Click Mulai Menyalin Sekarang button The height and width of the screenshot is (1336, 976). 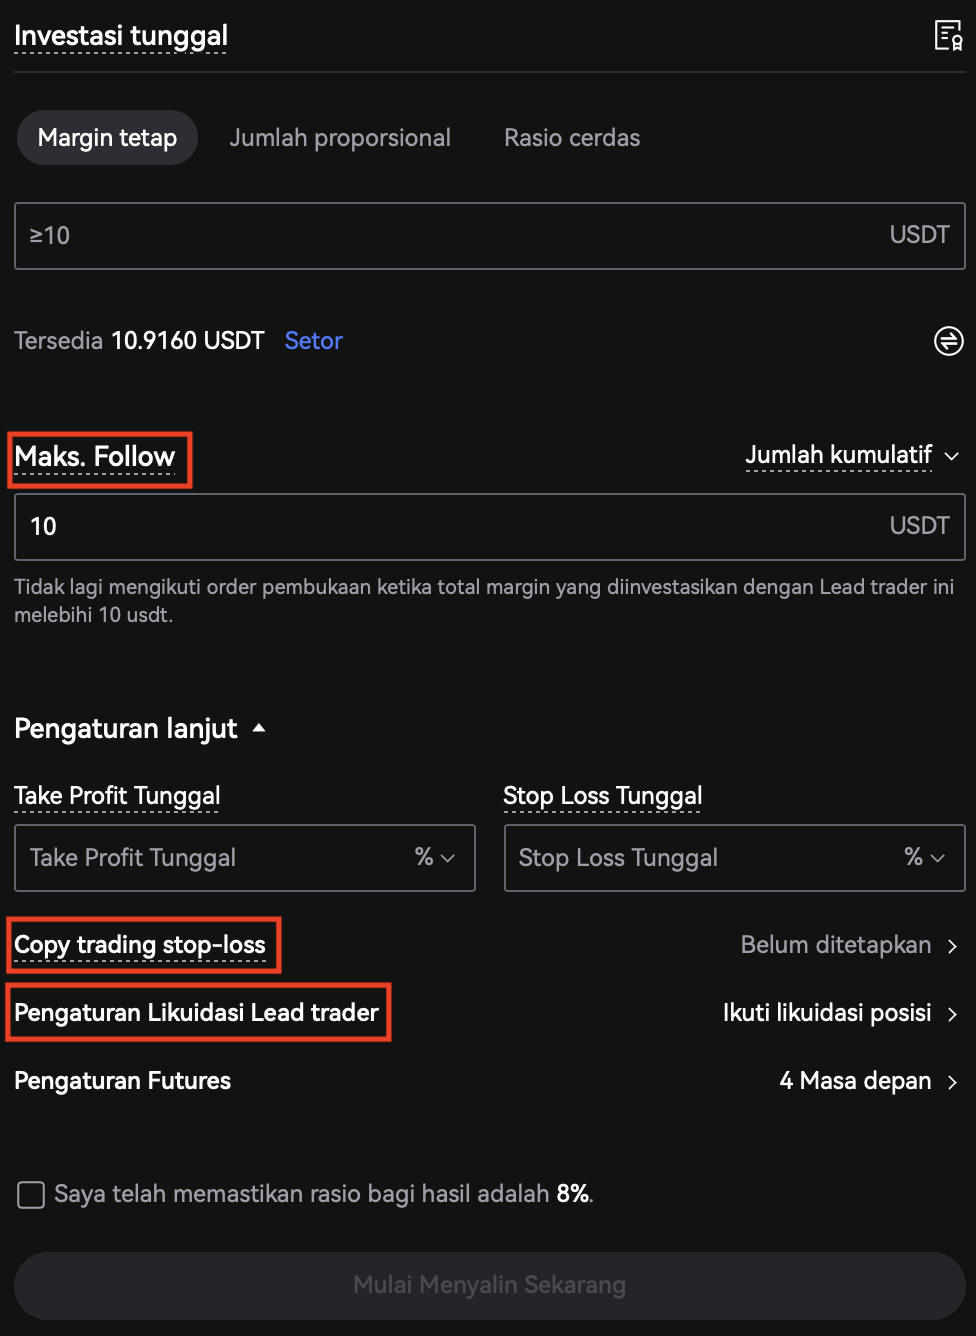489,1285
